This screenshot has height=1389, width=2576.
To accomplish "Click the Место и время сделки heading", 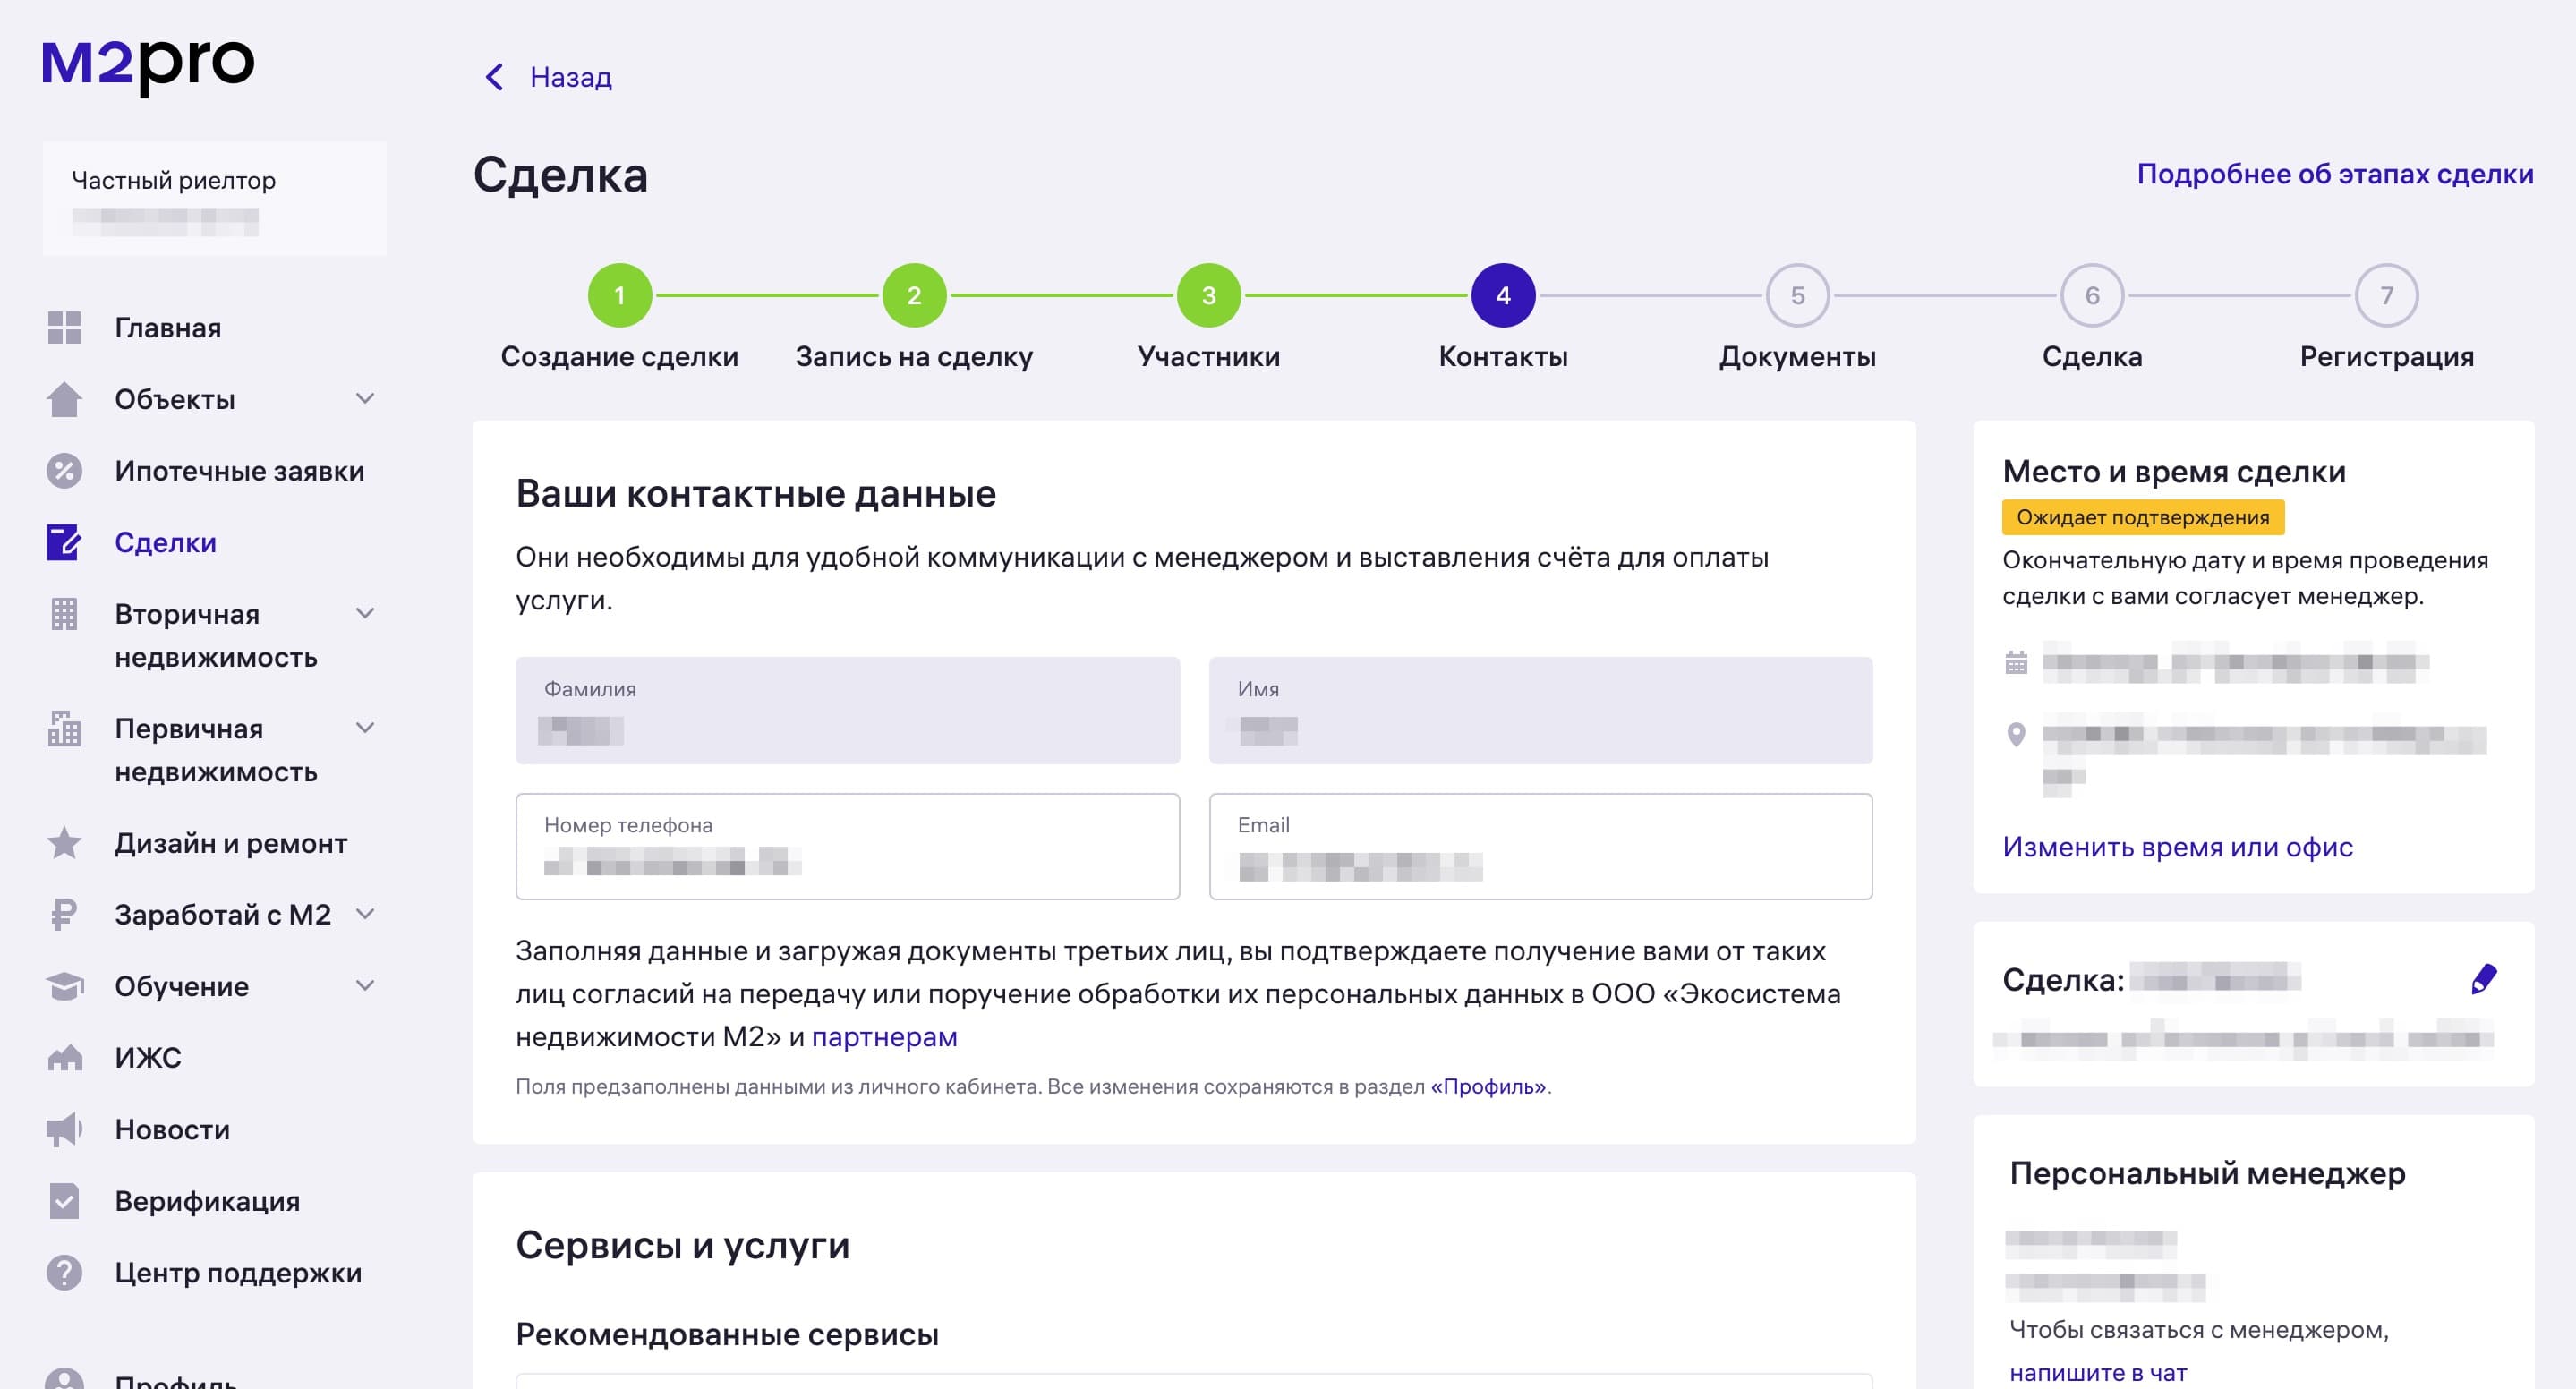I will [2174, 471].
